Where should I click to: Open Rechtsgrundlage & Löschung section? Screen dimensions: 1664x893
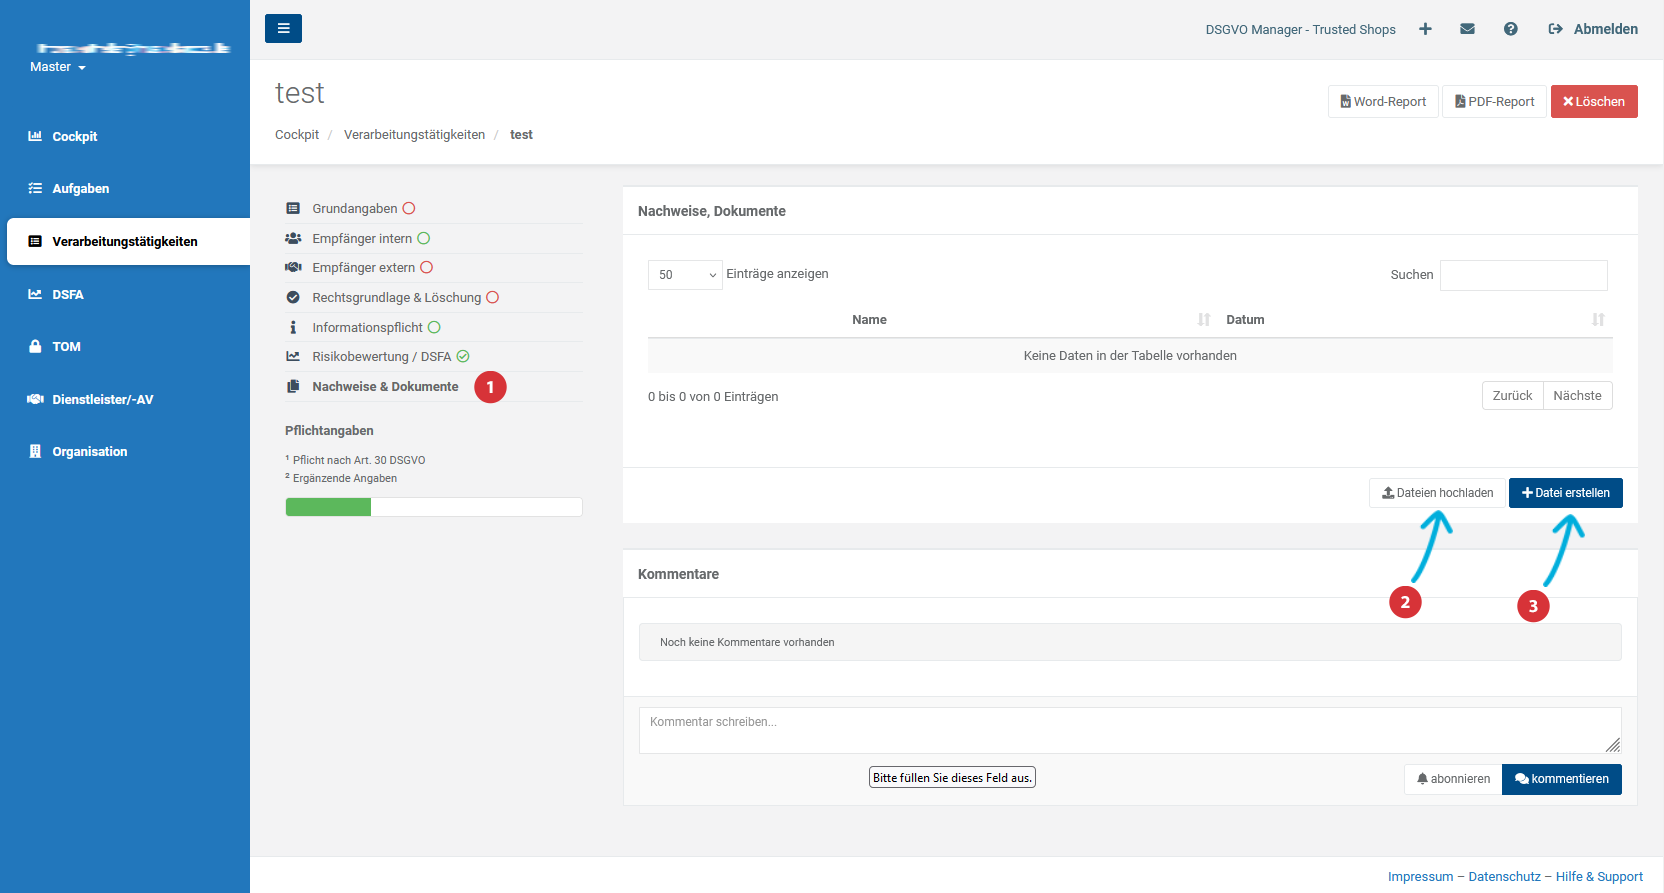coord(396,298)
